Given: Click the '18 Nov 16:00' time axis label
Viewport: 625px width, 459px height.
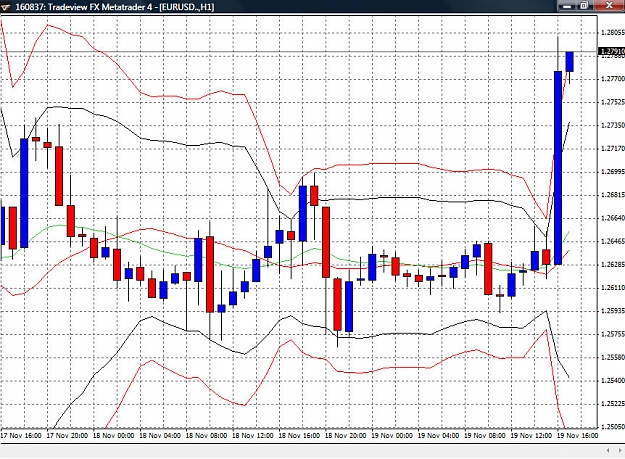Looking at the screenshot, I should [x=299, y=435].
